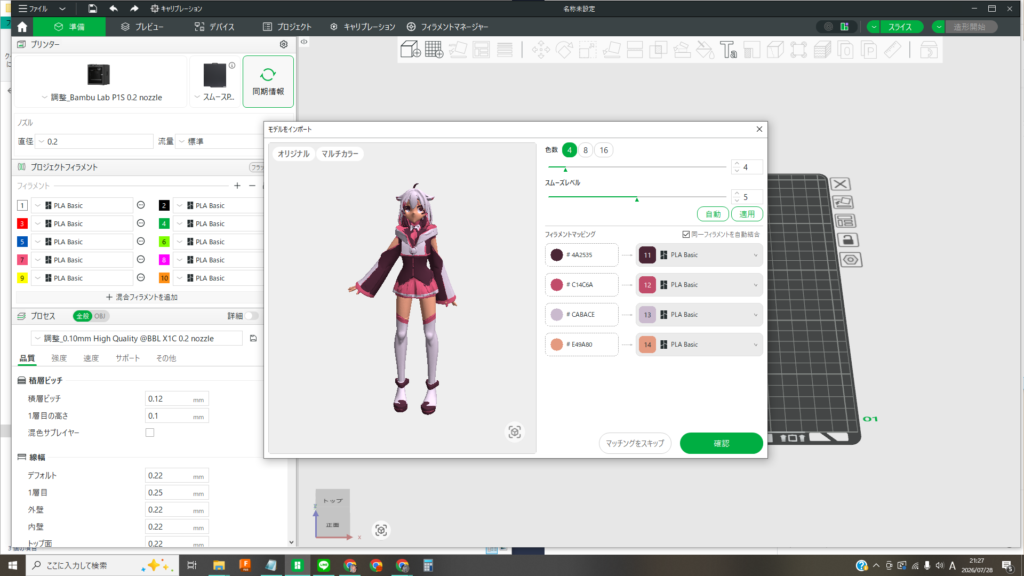Click the #C14C6A color swatch
Image resolution: width=1024 pixels, height=576 pixels.
556,285
